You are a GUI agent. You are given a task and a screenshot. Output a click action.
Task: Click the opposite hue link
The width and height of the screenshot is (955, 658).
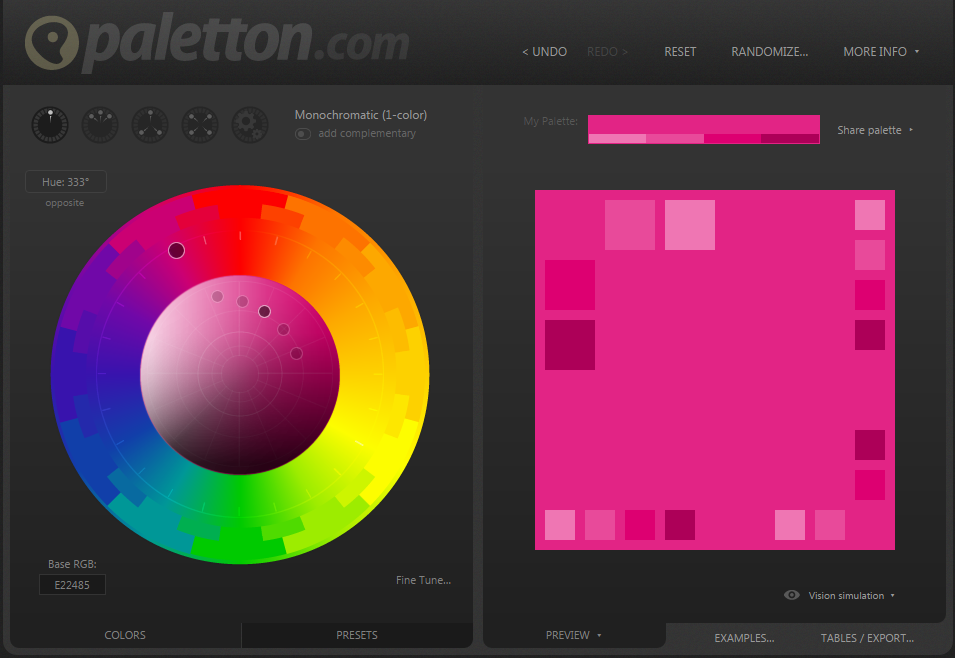[65, 203]
